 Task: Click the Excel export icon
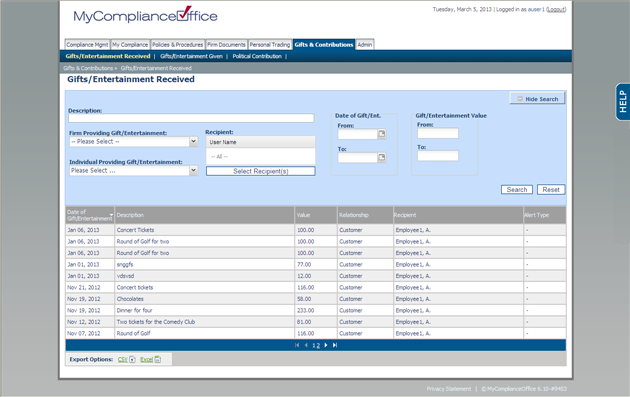pos(158,360)
